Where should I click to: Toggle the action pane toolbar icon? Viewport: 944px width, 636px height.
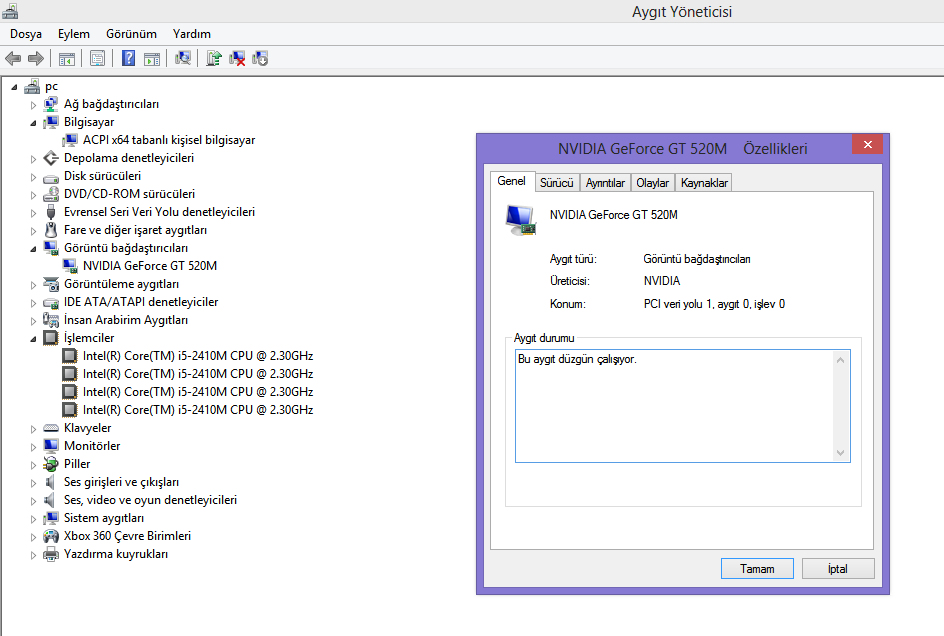tap(152, 58)
